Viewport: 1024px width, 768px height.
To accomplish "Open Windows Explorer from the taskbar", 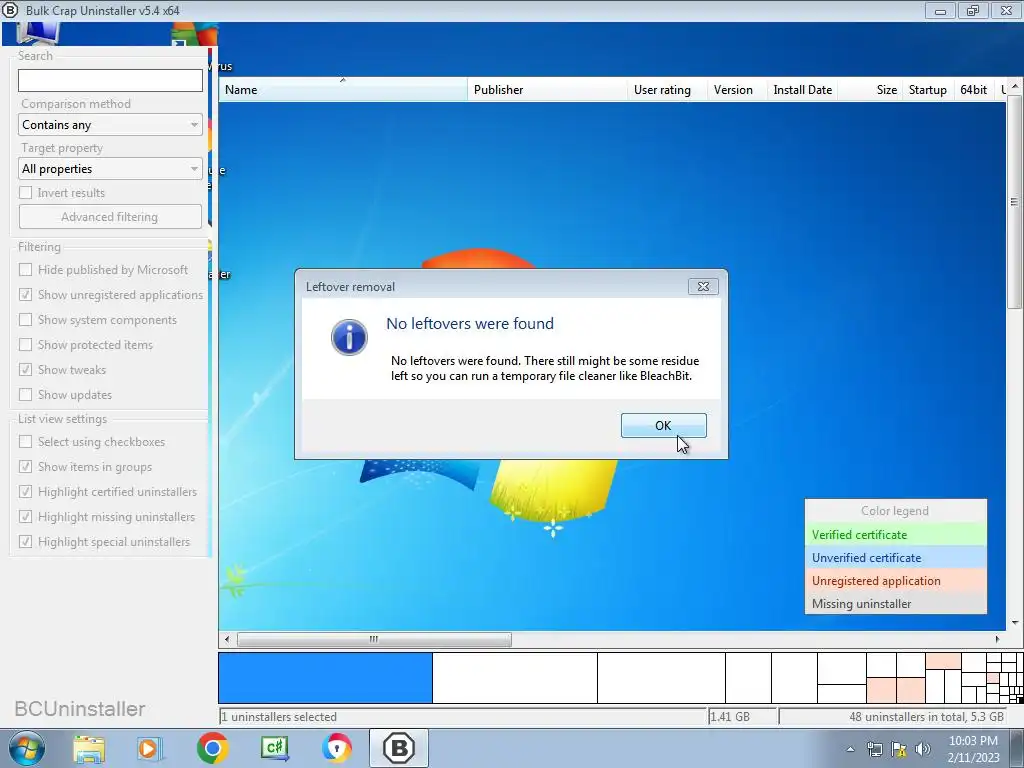I will [89, 749].
